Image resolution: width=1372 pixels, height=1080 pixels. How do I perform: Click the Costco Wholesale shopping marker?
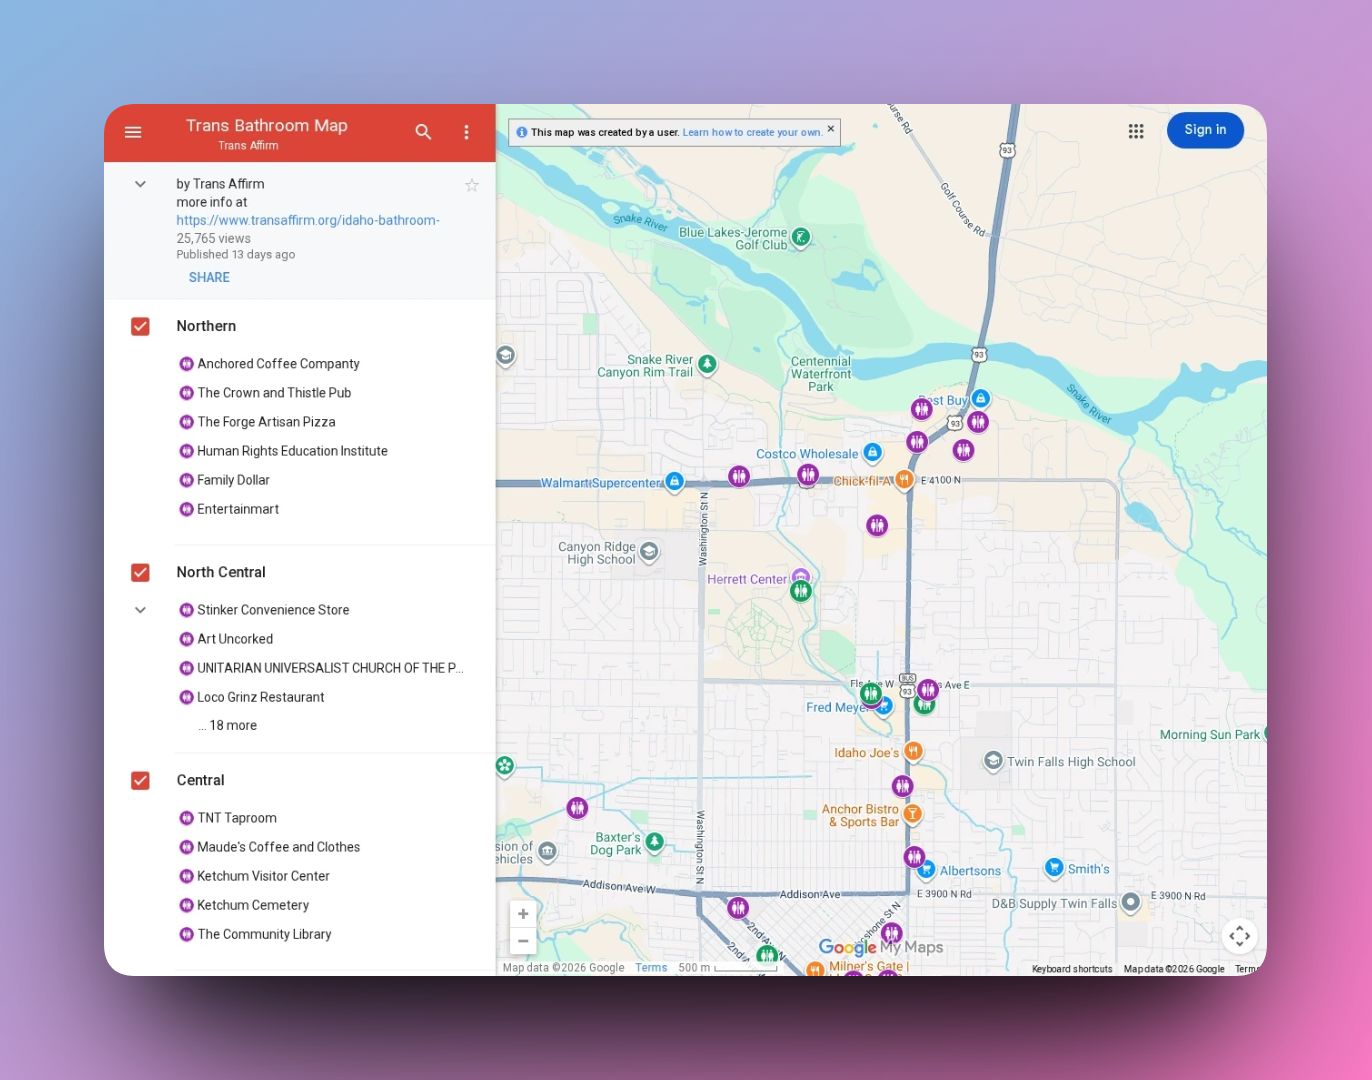pyautogui.click(x=872, y=453)
